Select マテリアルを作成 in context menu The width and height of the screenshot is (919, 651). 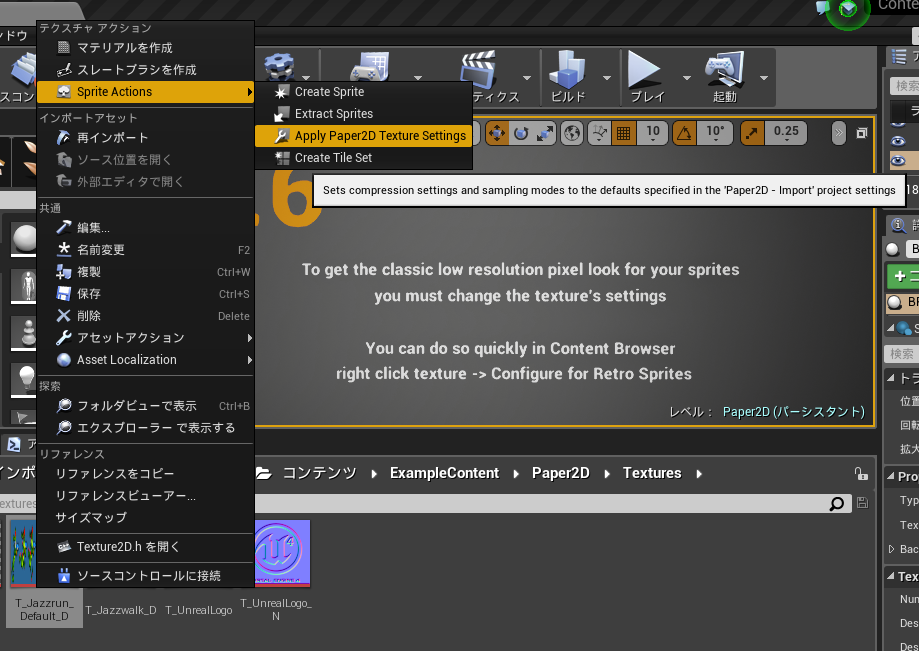tap(145, 47)
